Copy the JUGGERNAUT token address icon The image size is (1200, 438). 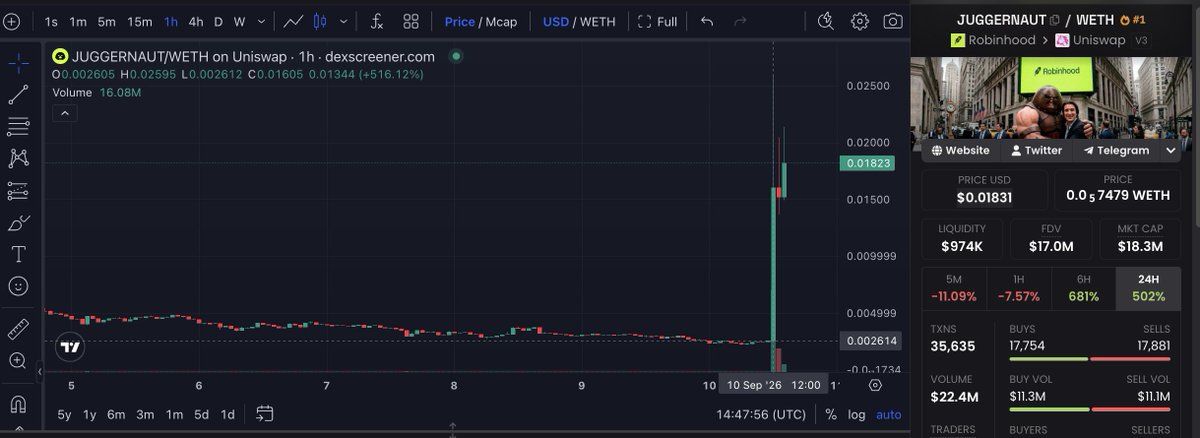coord(1055,19)
